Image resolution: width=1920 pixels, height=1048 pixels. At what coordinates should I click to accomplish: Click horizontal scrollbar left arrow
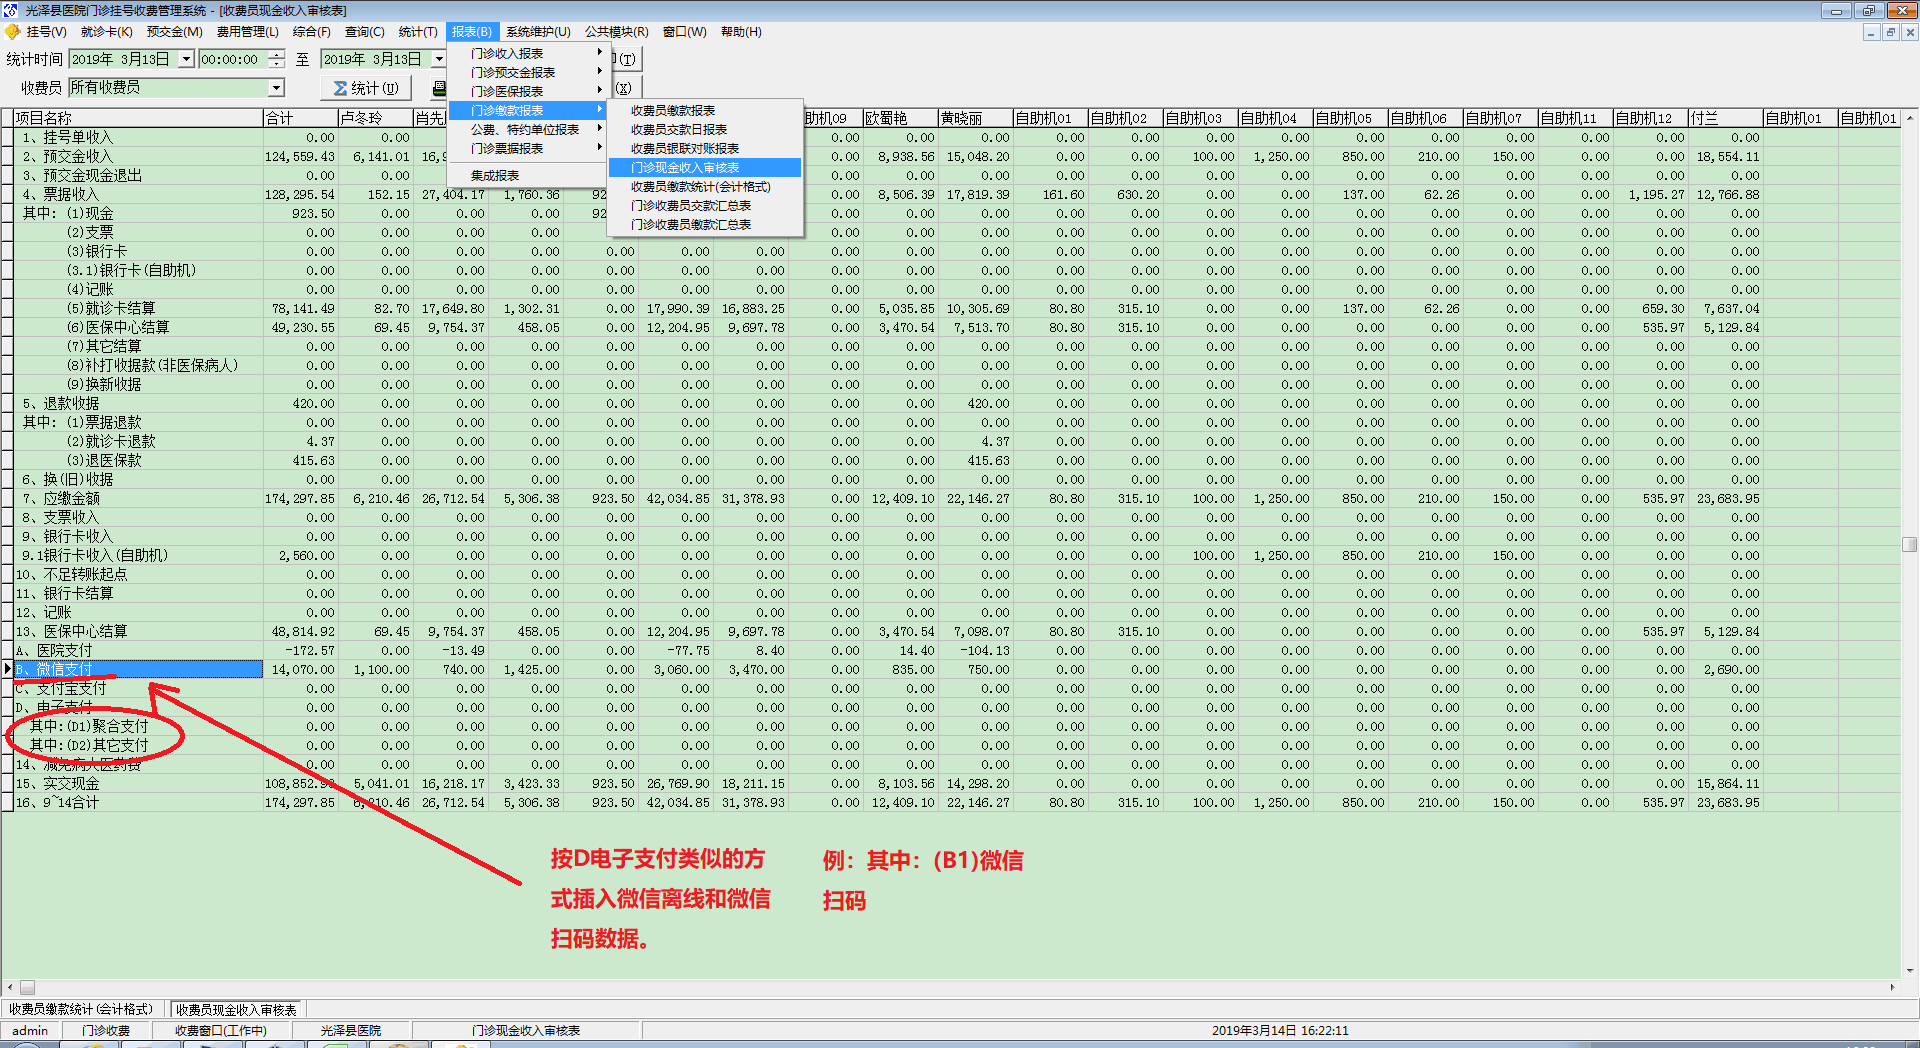pyautogui.click(x=9, y=987)
